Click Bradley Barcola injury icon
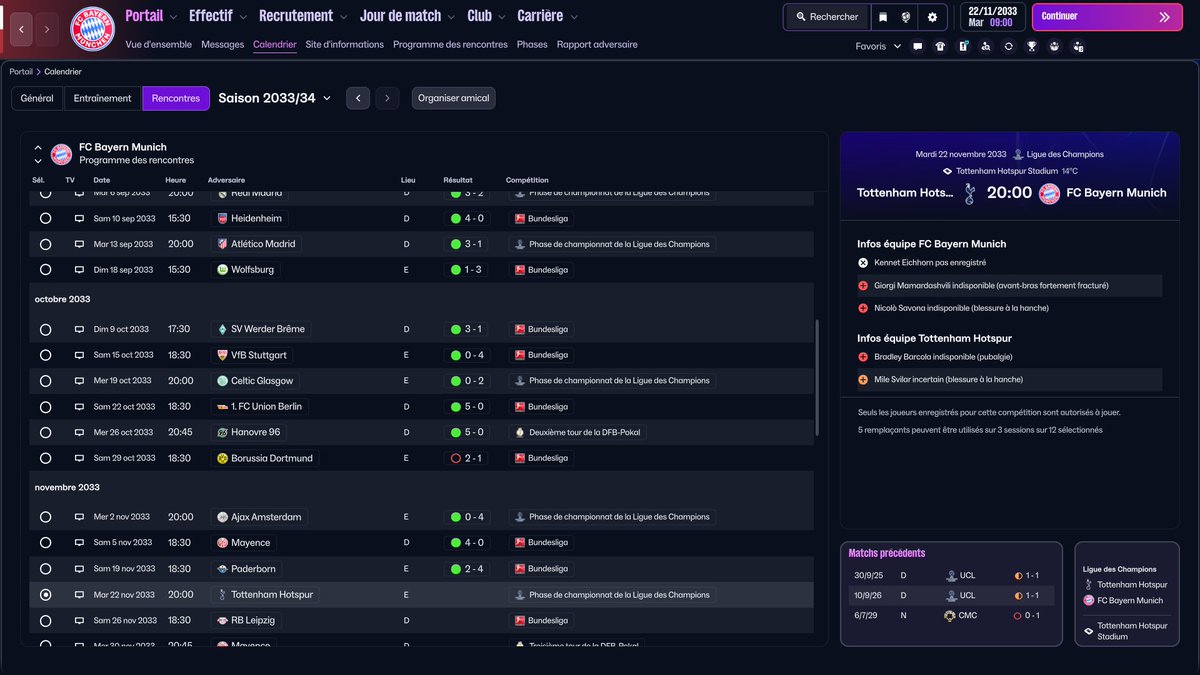1200x675 pixels. point(863,357)
